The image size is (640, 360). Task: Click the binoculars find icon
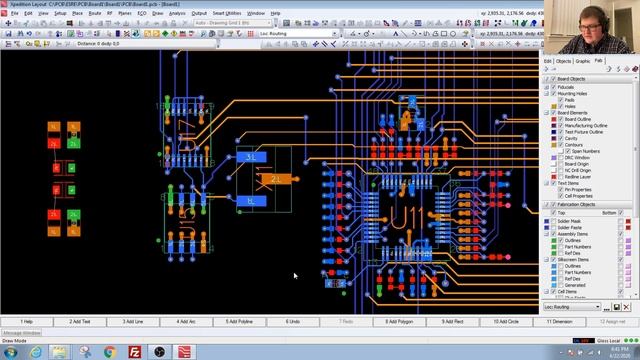click(20, 34)
